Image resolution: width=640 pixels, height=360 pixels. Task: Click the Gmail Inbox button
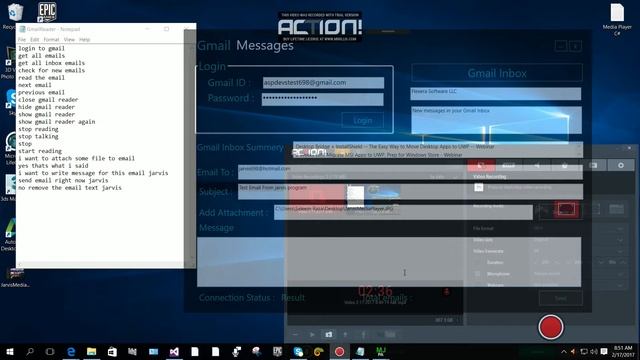[x=497, y=73]
